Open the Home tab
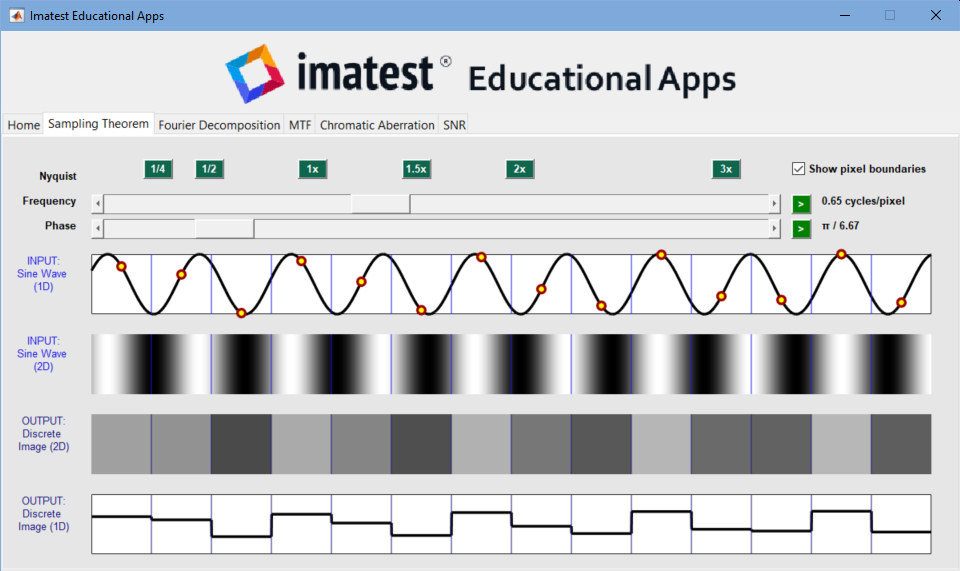960x571 pixels. 24,125
